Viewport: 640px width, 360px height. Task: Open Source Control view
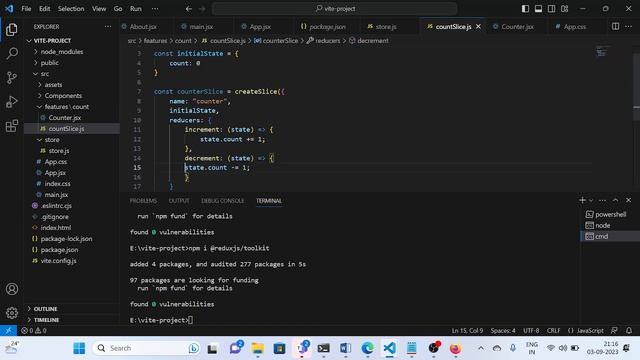(x=12, y=78)
